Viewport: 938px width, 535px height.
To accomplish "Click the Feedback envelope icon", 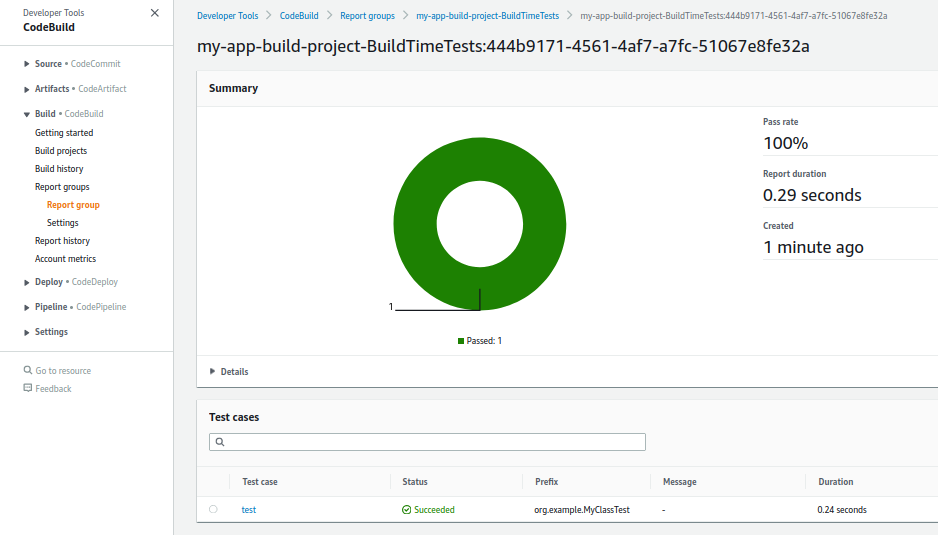I will (x=28, y=388).
